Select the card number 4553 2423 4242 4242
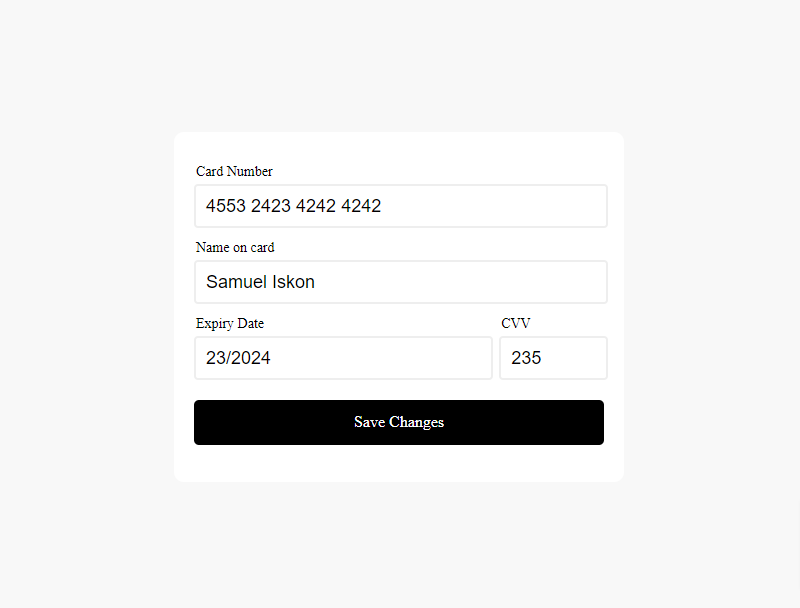The width and height of the screenshot is (800, 608). (x=292, y=206)
